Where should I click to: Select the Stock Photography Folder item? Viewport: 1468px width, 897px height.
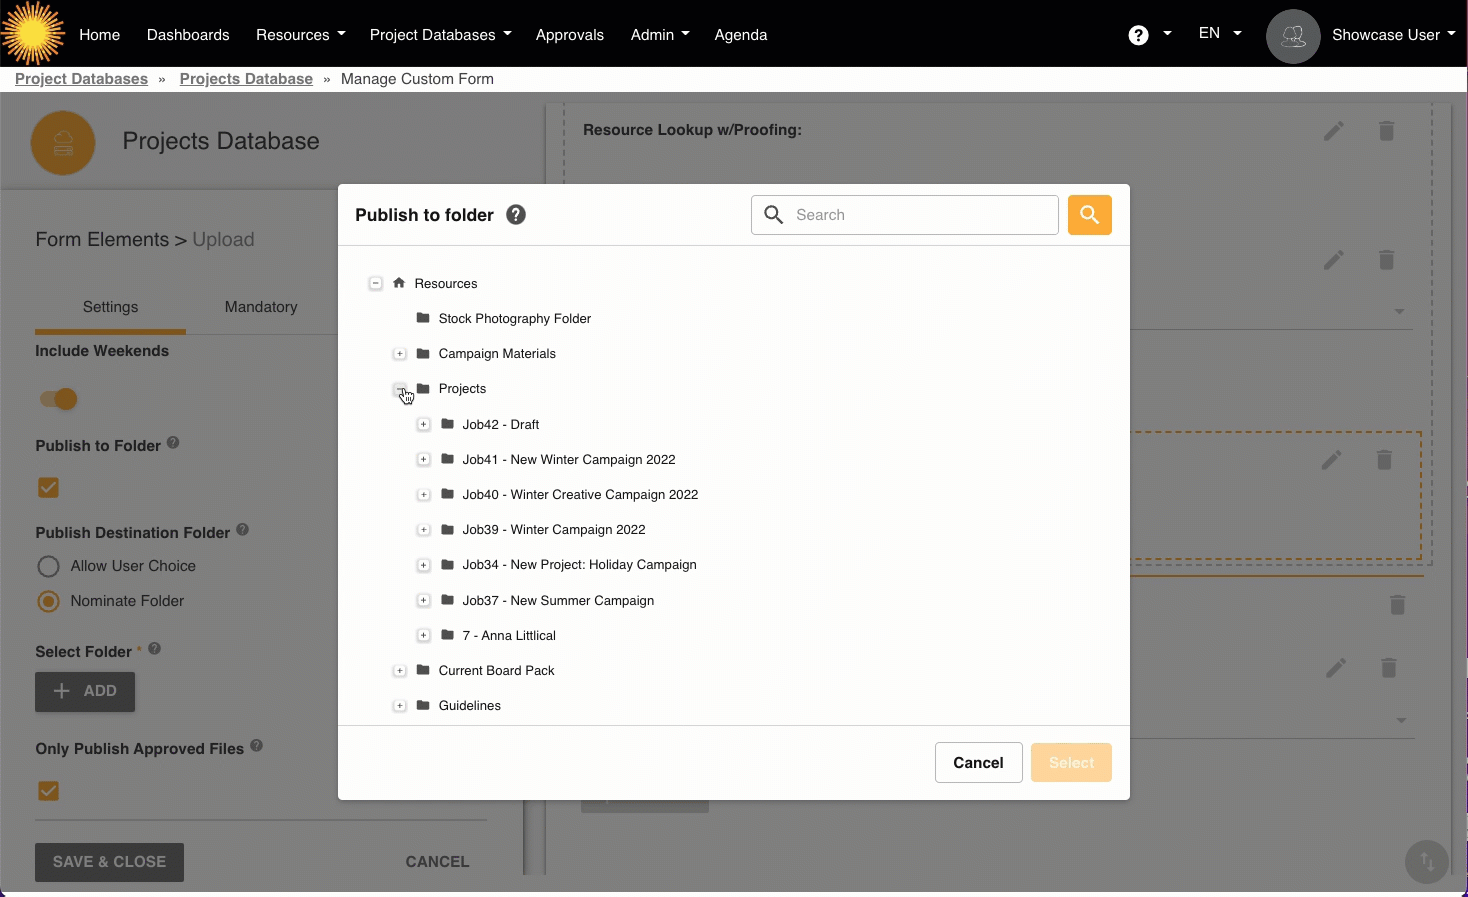(x=514, y=319)
